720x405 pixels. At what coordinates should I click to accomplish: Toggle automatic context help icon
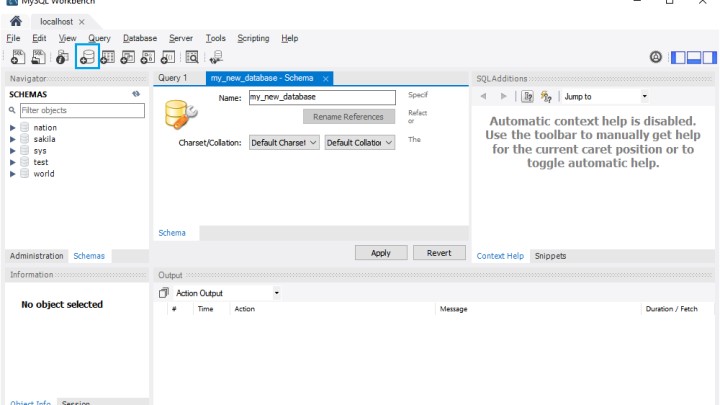coord(546,96)
